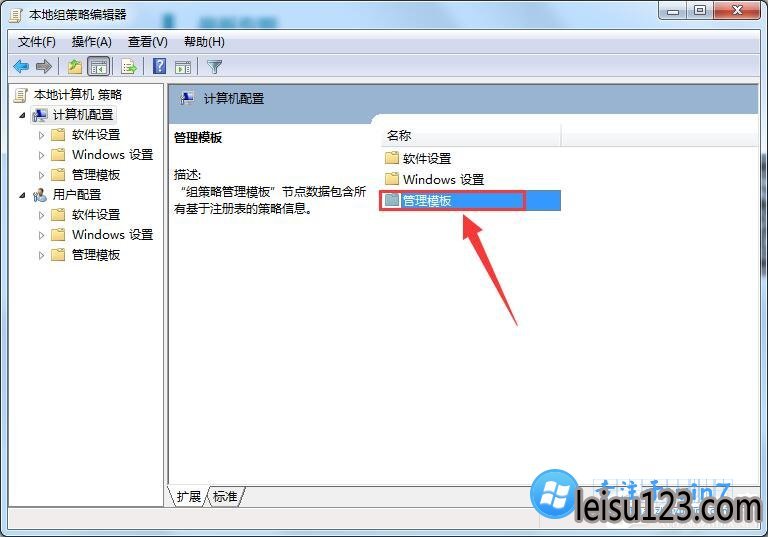Collapse the 用户配置 tree node
Viewport: 768px width, 537px height.
[22, 195]
